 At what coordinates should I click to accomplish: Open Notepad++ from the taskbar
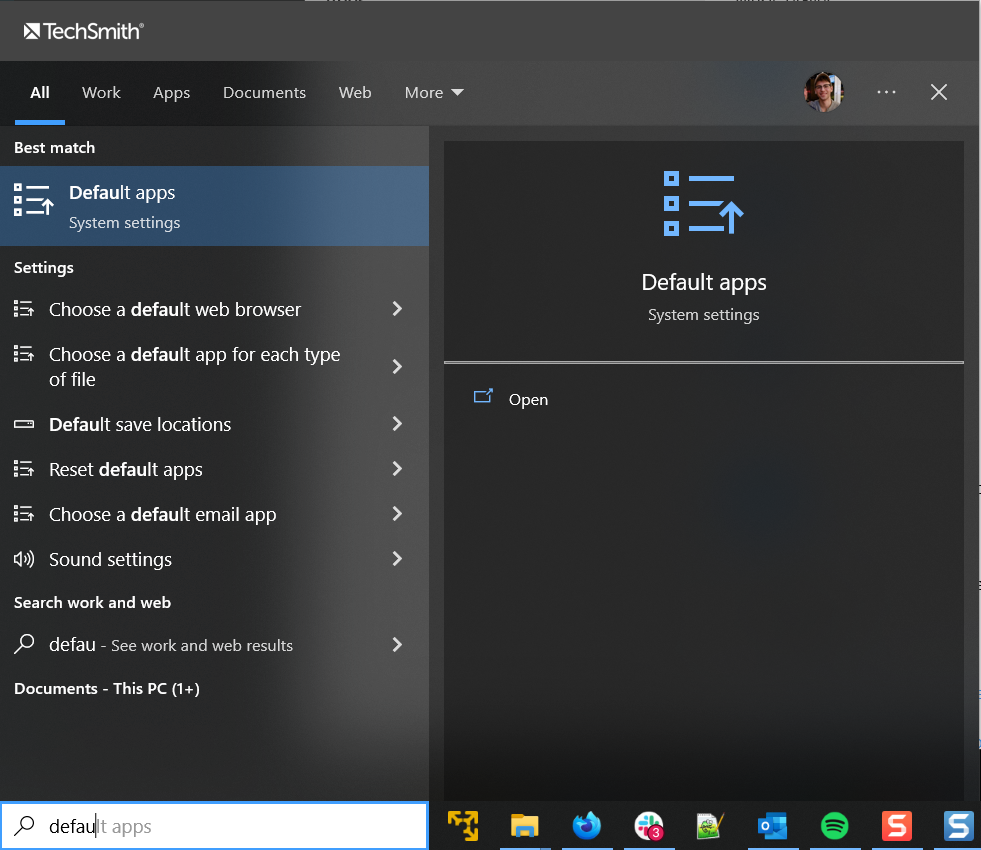point(710,826)
